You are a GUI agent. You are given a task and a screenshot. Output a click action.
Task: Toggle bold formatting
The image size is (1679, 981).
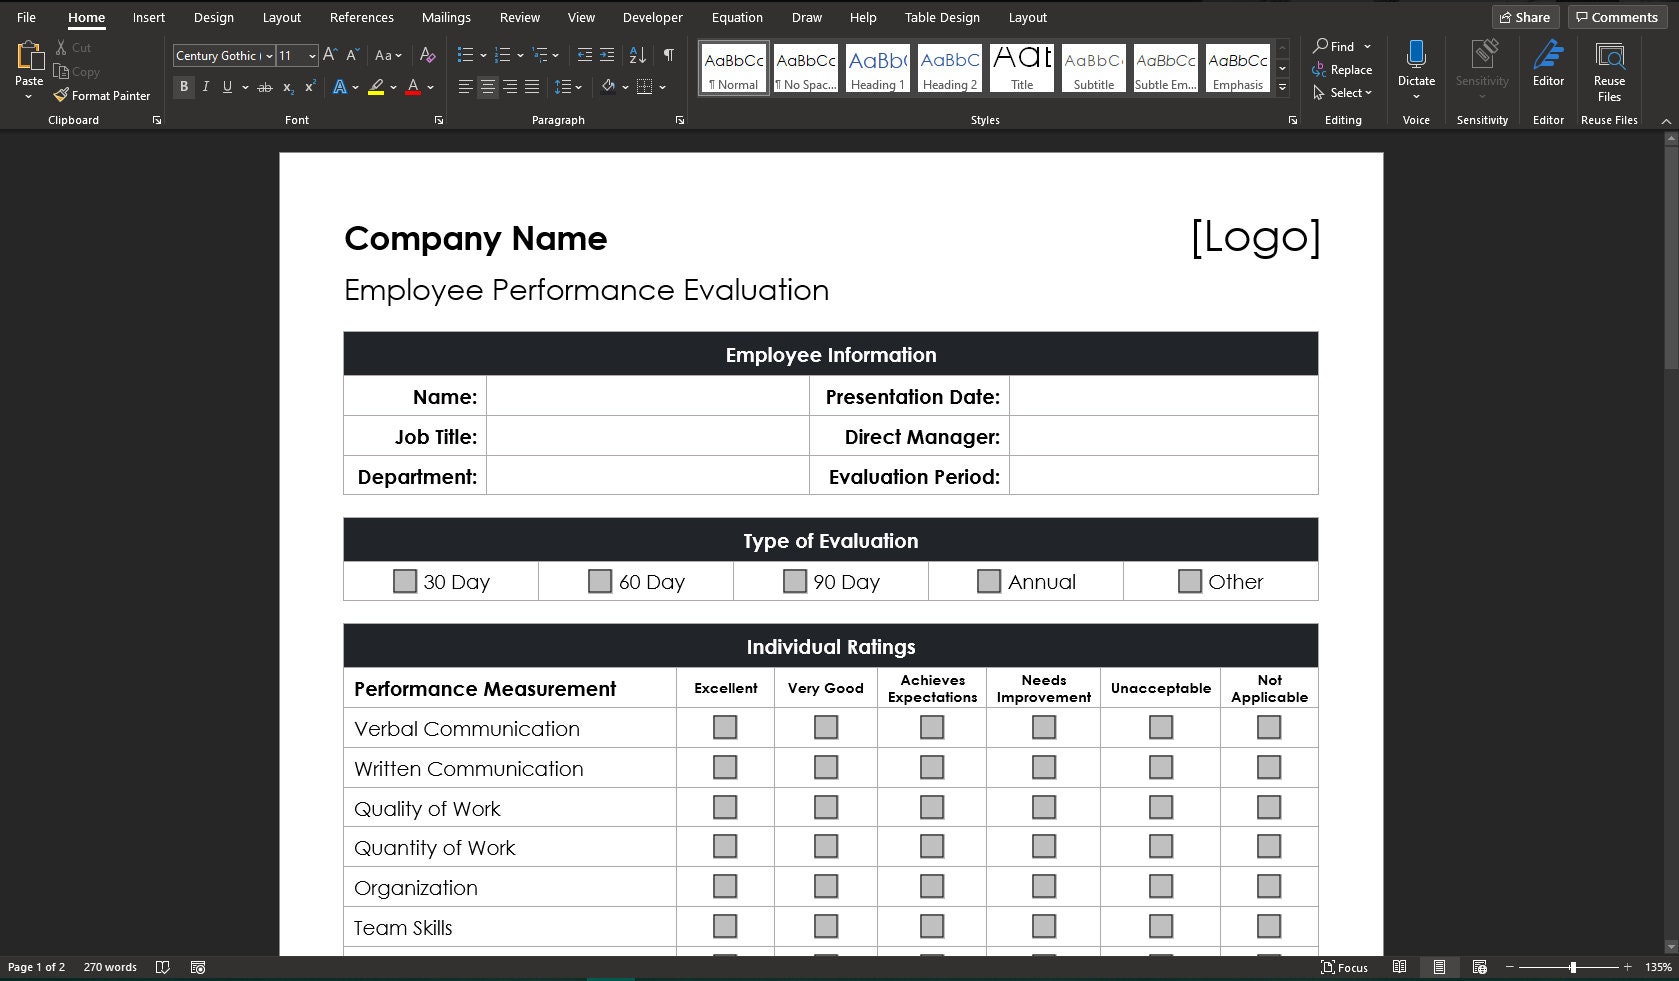183,87
